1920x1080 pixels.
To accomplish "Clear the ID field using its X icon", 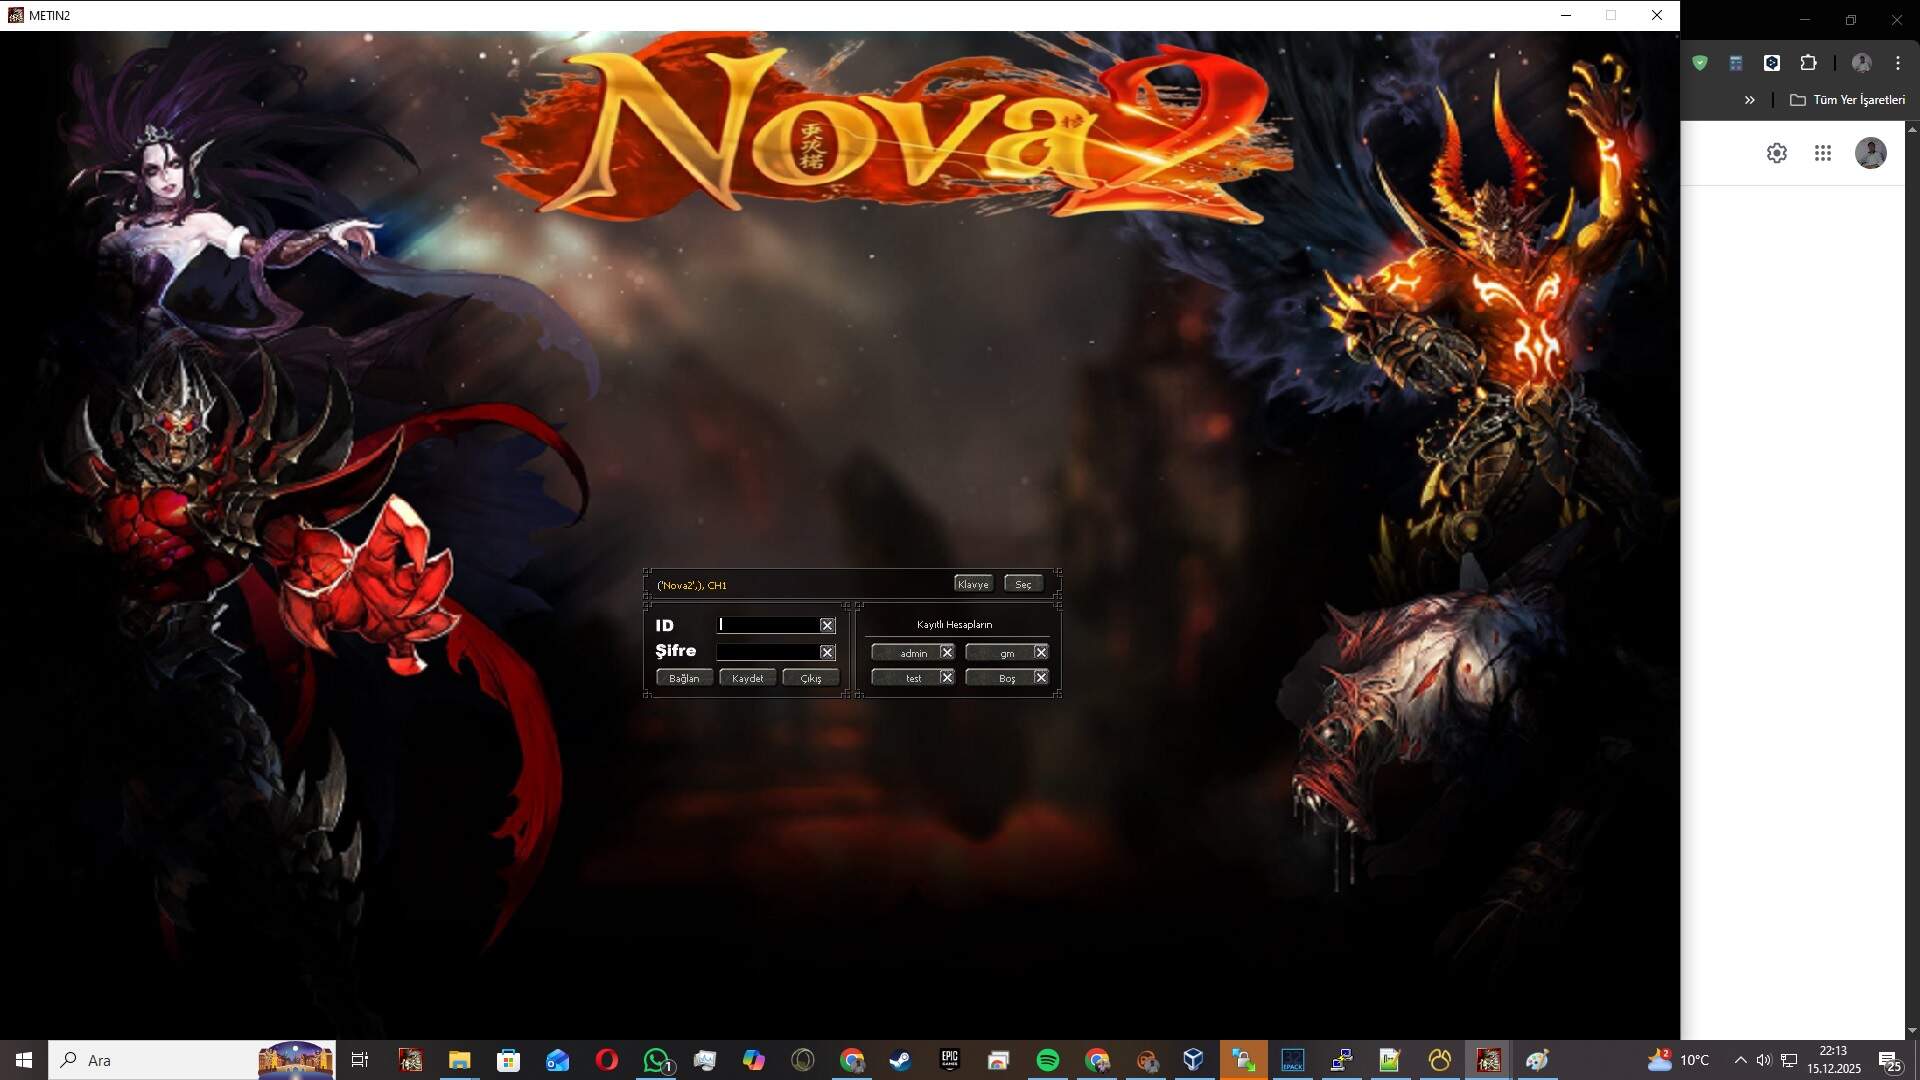I will (x=828, y=625).
